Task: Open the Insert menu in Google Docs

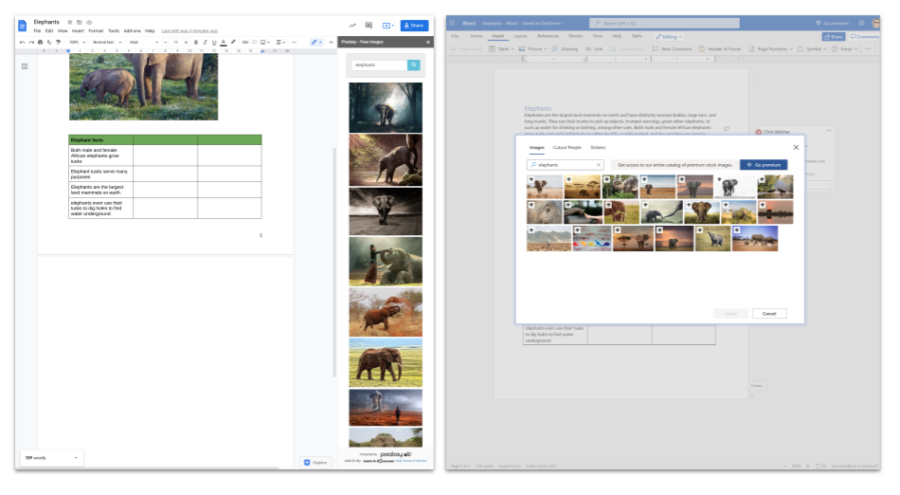Action: pyautogui.click(x=77, y=31)
